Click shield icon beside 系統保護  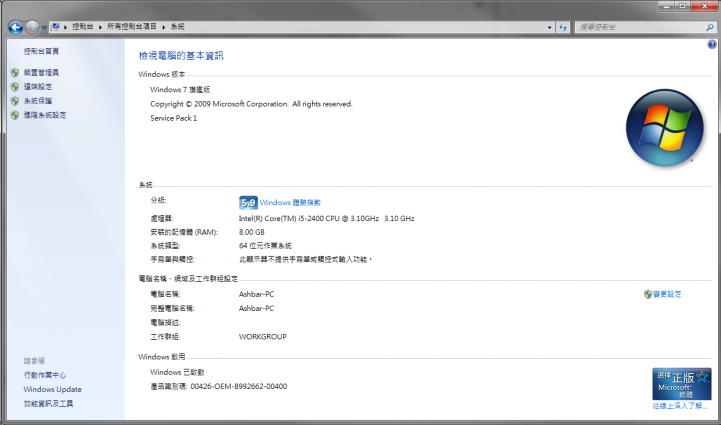tap(15, 101)
